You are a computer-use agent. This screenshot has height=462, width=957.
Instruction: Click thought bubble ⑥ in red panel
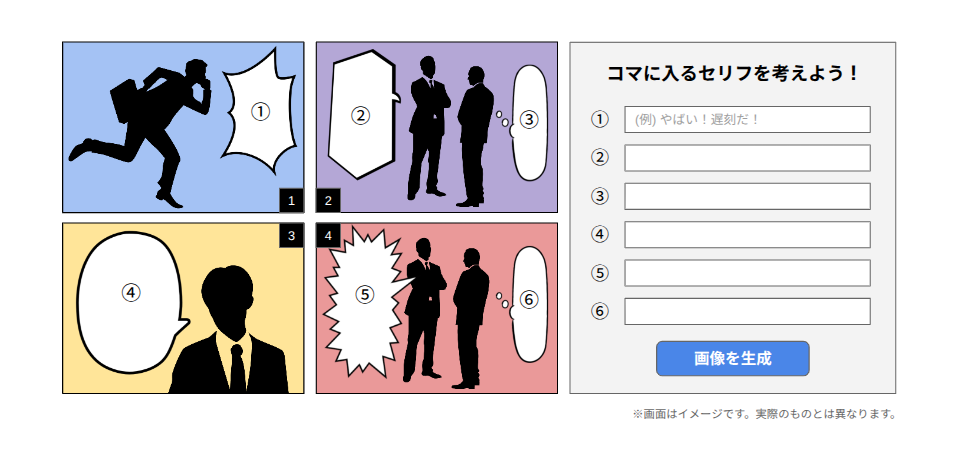[x=528, y=304]
